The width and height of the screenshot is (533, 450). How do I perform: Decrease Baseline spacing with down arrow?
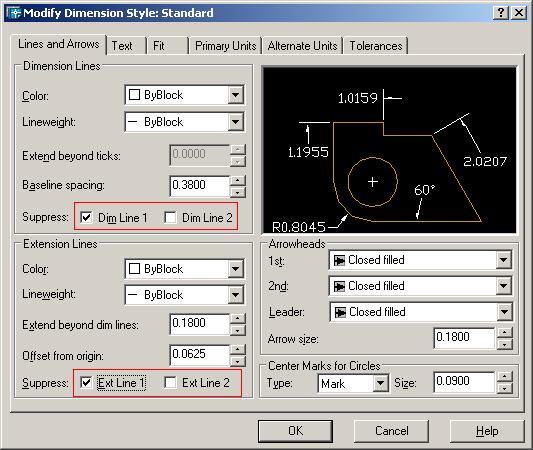pos(238,192)
